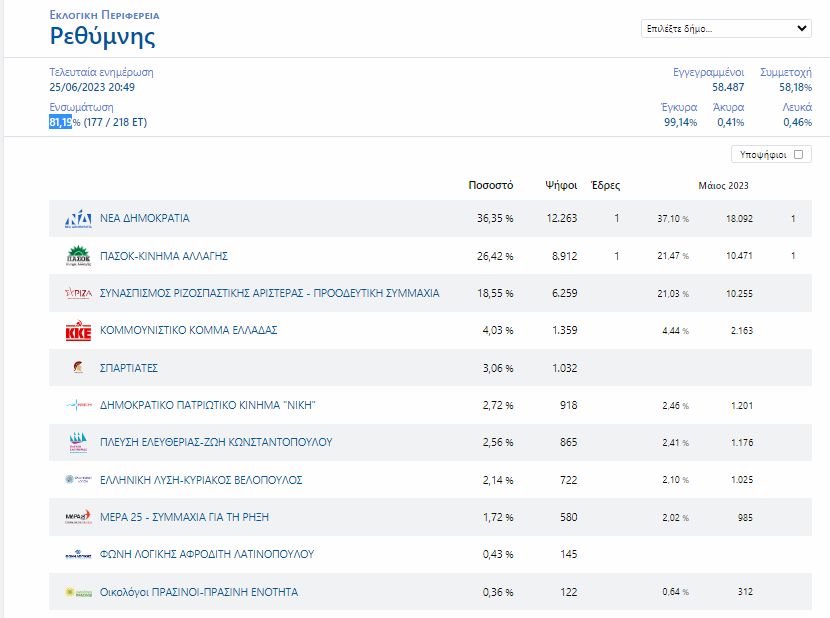Click the Plefsi Eleftherias ship logo
Viewport: 830px width, 618px height.
(x=78, y=442)
